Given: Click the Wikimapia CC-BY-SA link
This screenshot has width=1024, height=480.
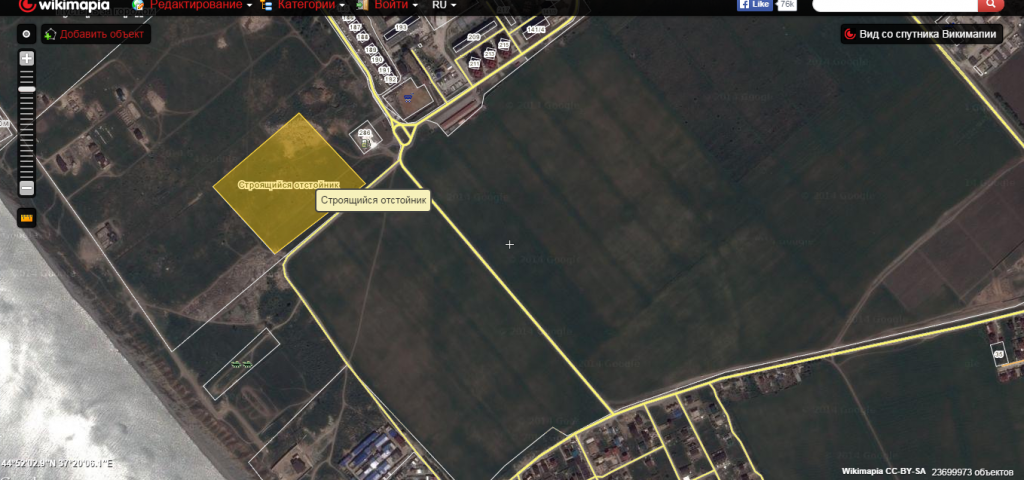Looking at the screenshot, I should click(881, 469).
